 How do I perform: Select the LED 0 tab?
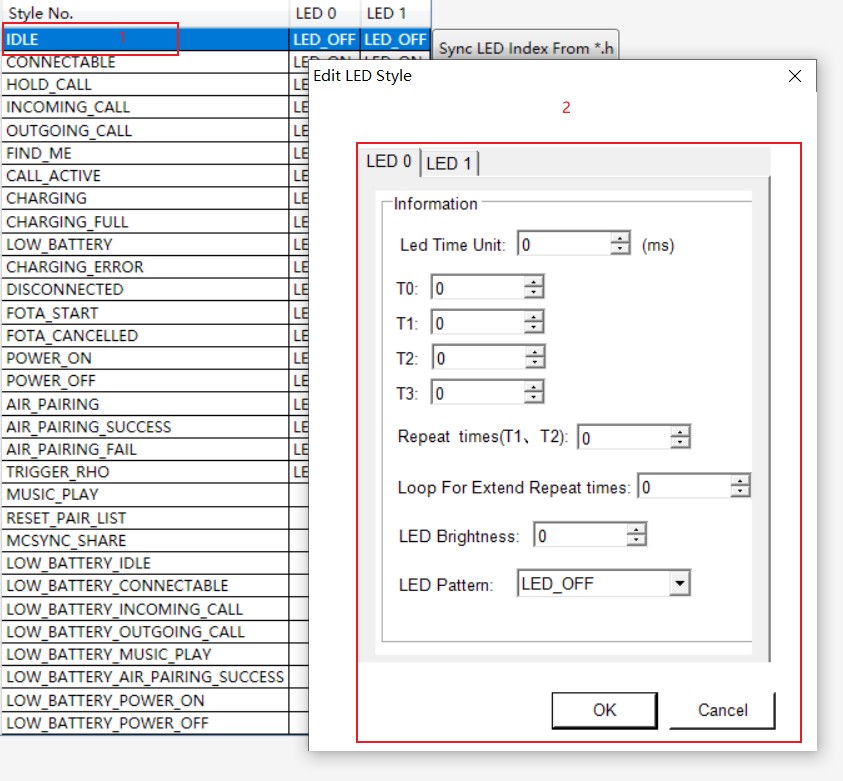[388, 161]
